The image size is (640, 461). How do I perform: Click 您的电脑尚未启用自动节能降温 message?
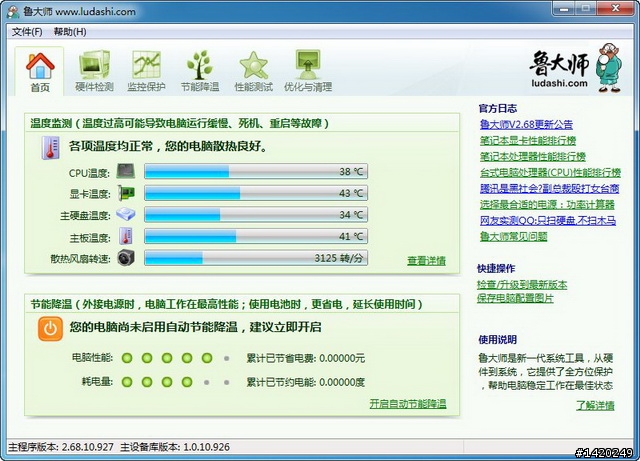(x=195, y=327)
